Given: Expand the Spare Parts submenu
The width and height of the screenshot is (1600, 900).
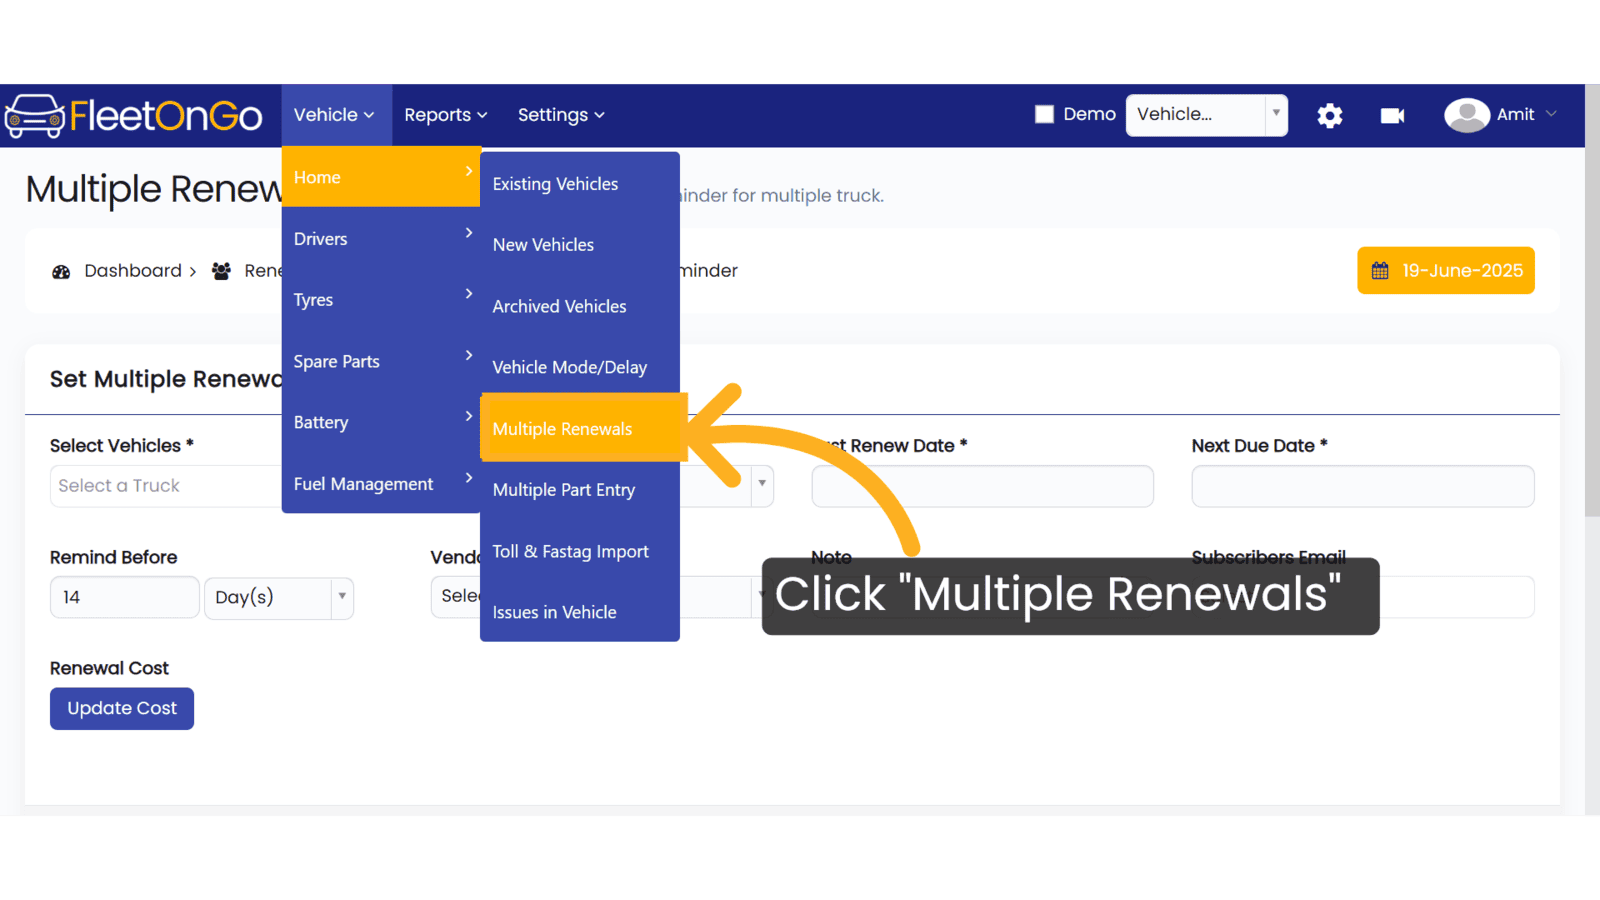Looking at the screenshot, I should tap(381, 361).
